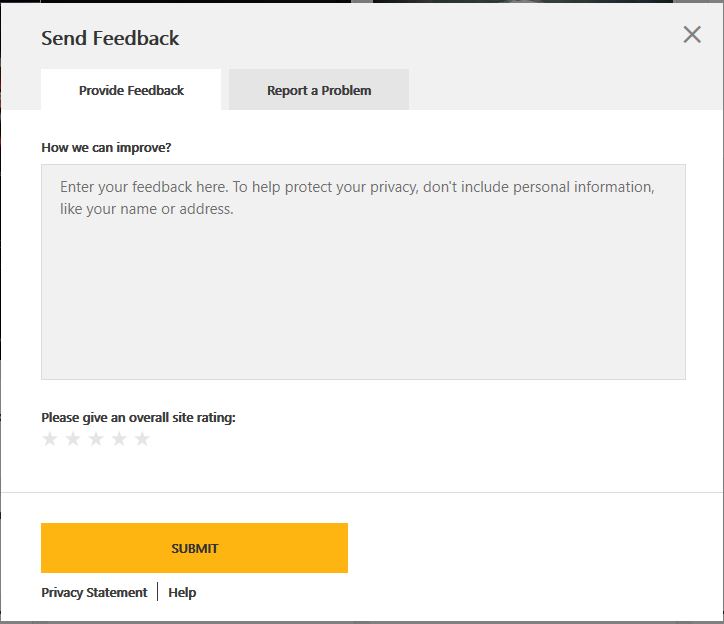The height and width of the screenshot is (624, 724).
Task: Focus the feedback text area
Action: (x=363, y=272)
